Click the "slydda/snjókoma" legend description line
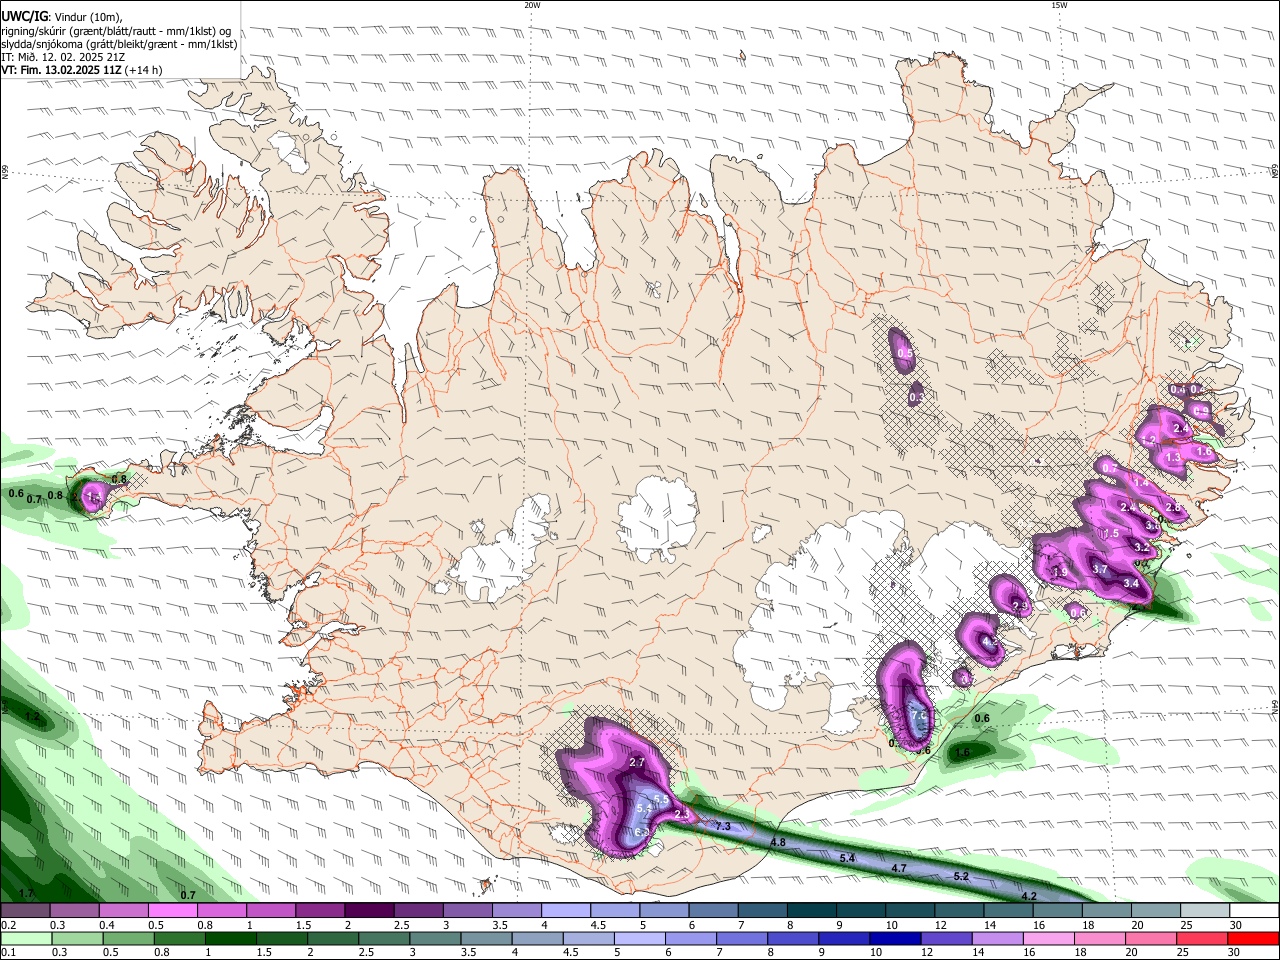 [119, 44]
